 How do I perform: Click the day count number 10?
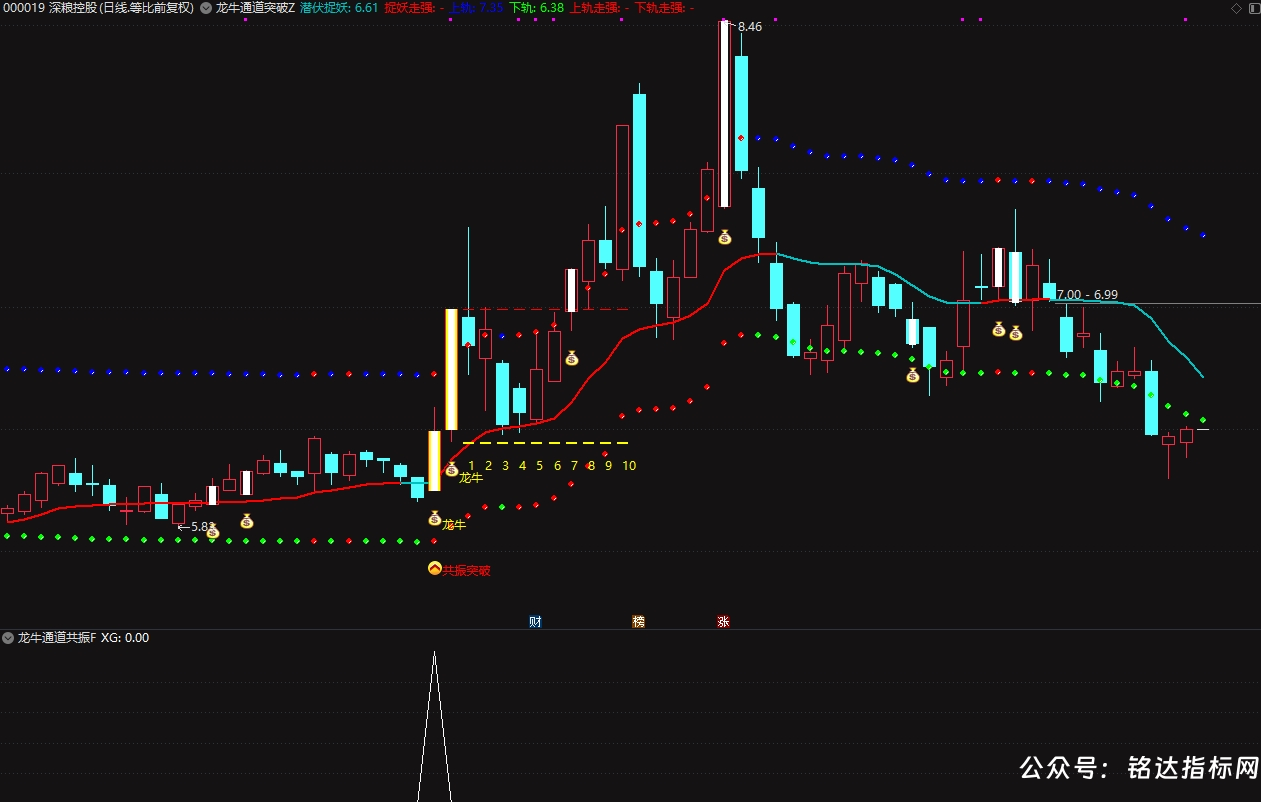coord(629,466)
